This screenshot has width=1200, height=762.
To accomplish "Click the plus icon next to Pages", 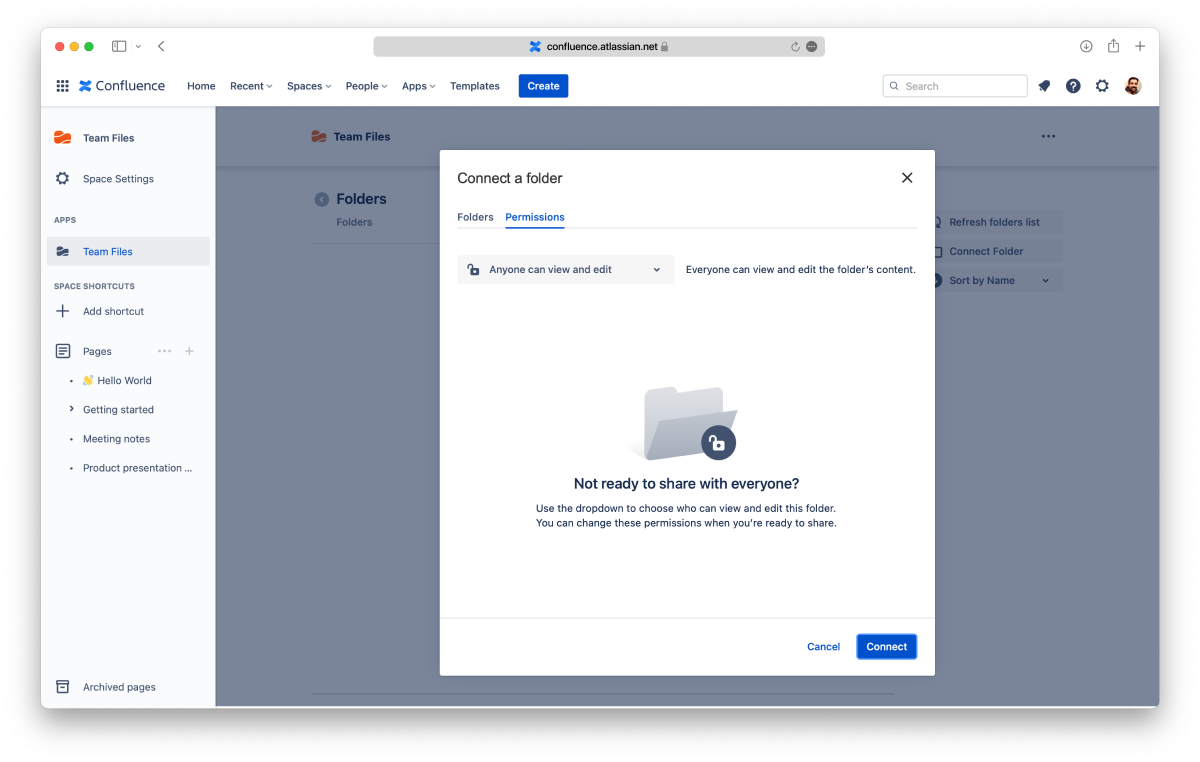I will pos(190,351).
